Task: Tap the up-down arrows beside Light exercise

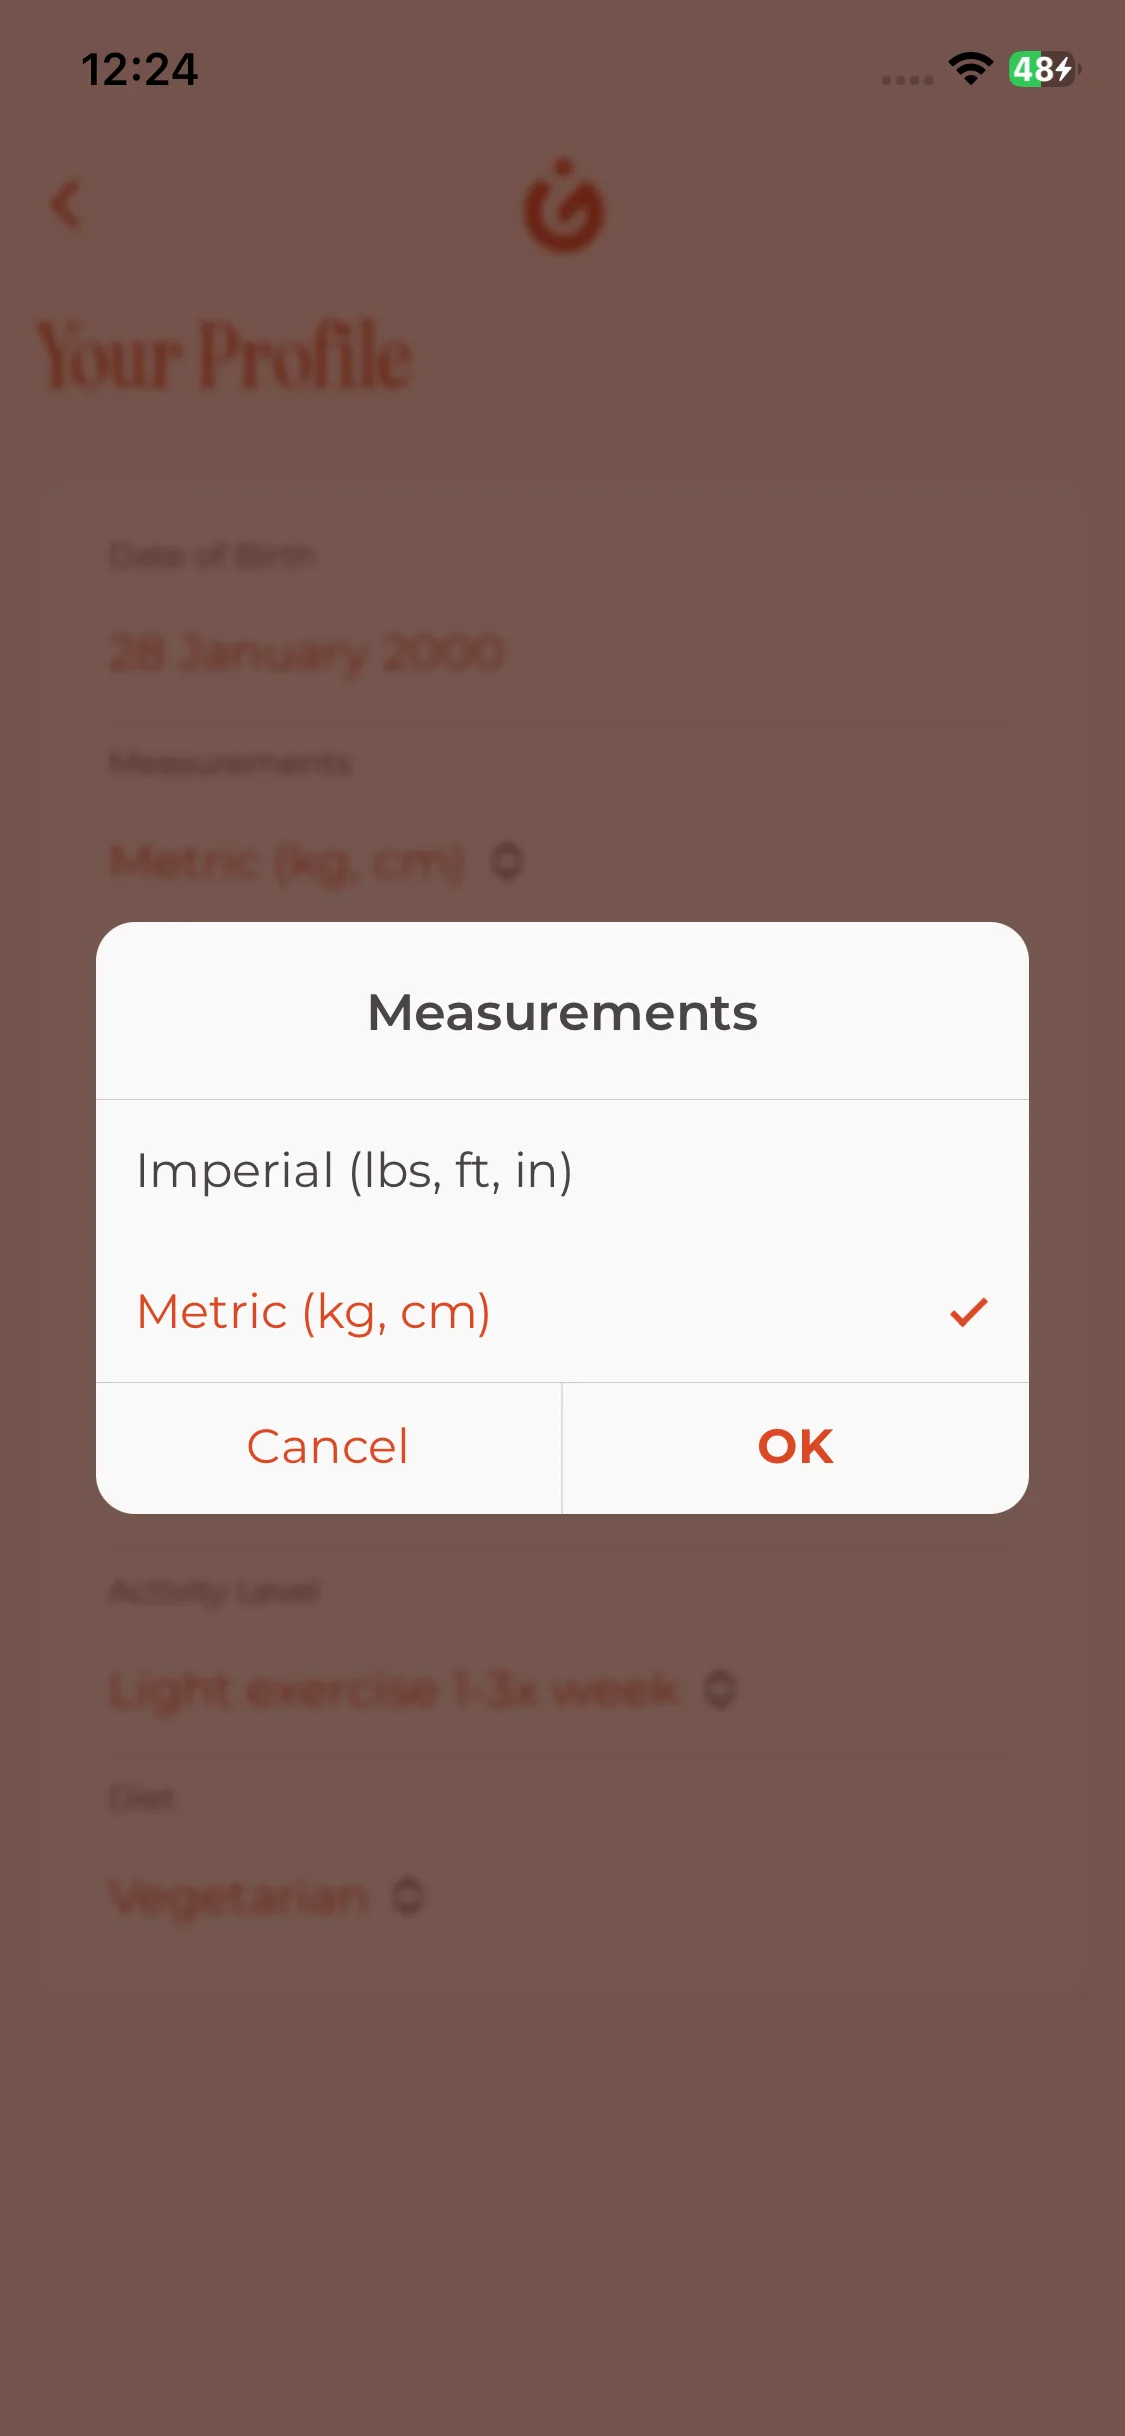Action: pos(720,1690)
